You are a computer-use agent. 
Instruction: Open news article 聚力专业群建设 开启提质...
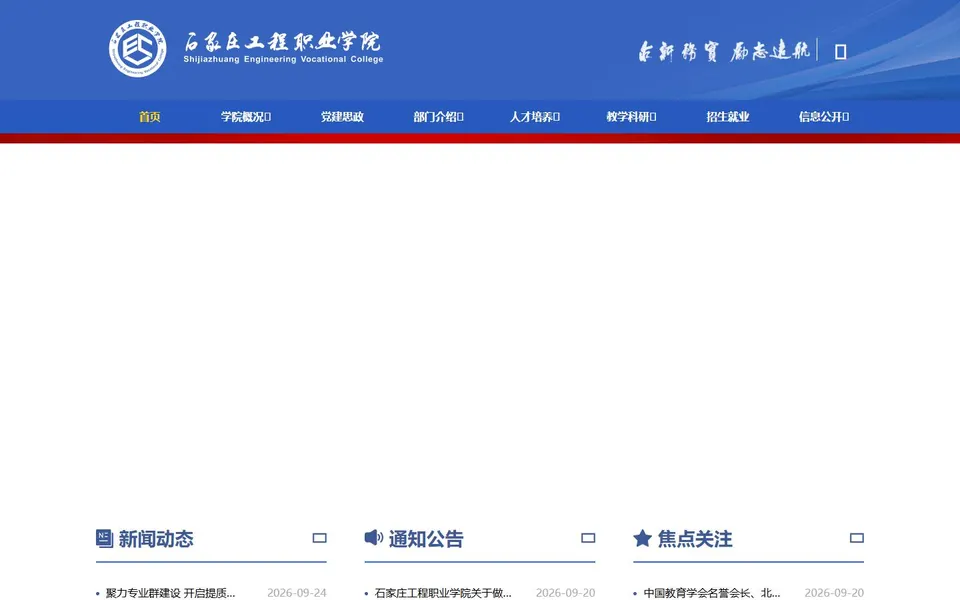(170, 593)
